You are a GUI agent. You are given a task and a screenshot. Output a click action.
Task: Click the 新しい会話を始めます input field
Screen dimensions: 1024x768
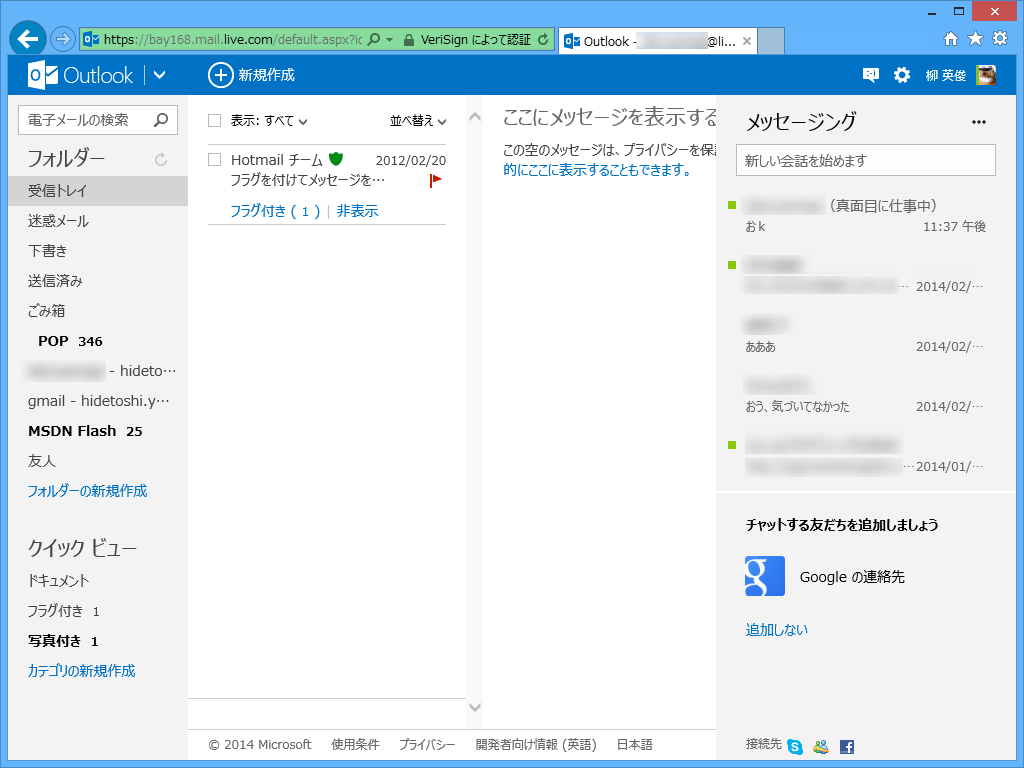pyautogui.click(x=865, y=160)
